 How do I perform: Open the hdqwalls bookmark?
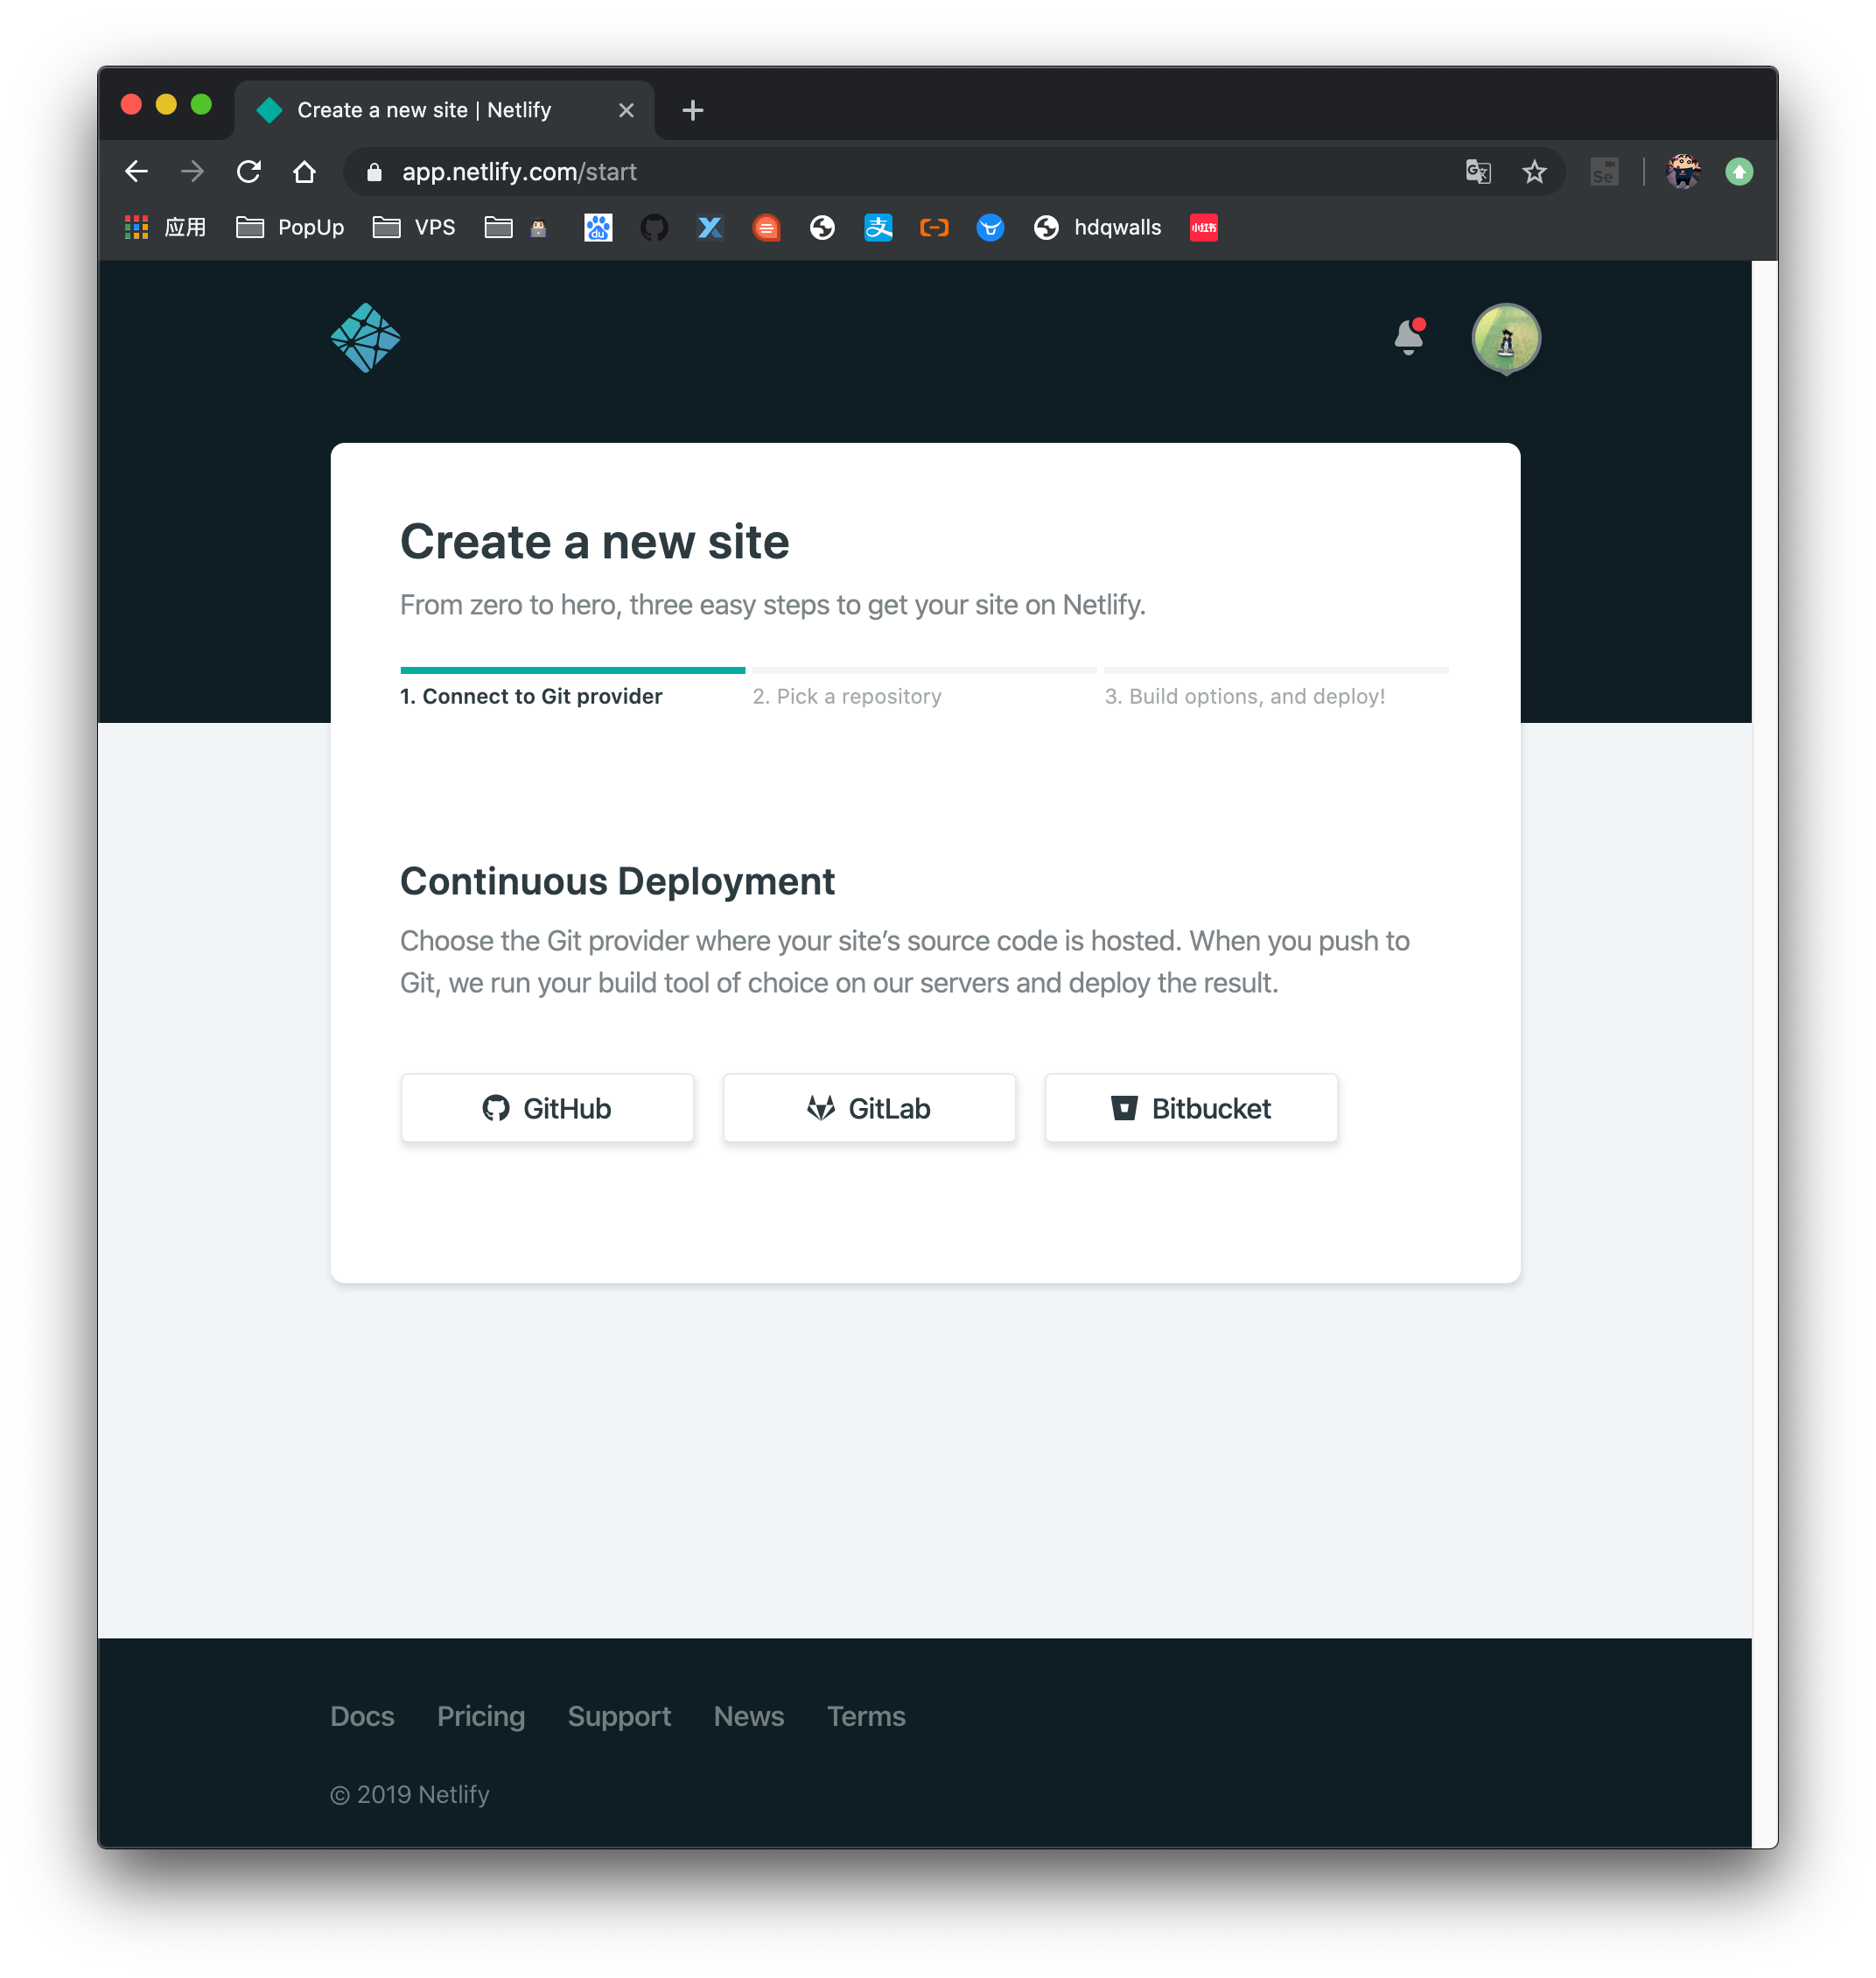point(1098,228)
